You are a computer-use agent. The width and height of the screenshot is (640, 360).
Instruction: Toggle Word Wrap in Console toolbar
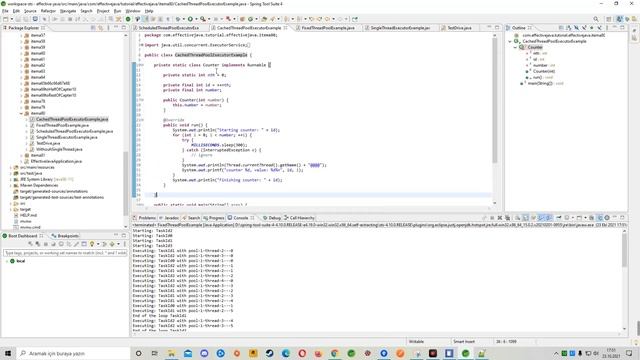click(x=533, y=218)
